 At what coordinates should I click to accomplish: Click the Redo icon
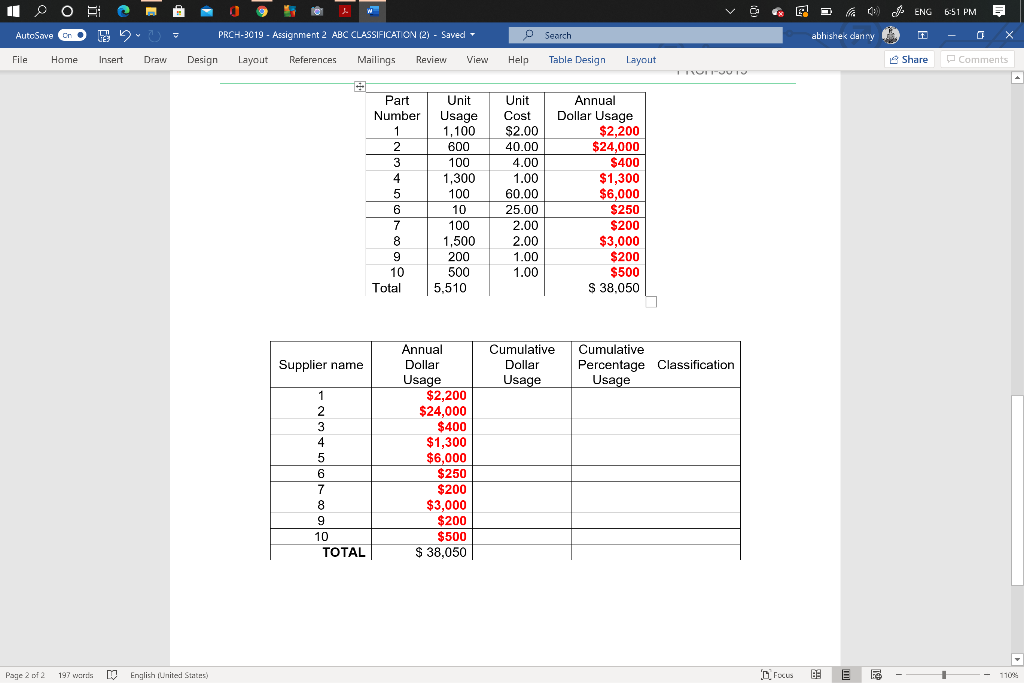click(155, 35)
